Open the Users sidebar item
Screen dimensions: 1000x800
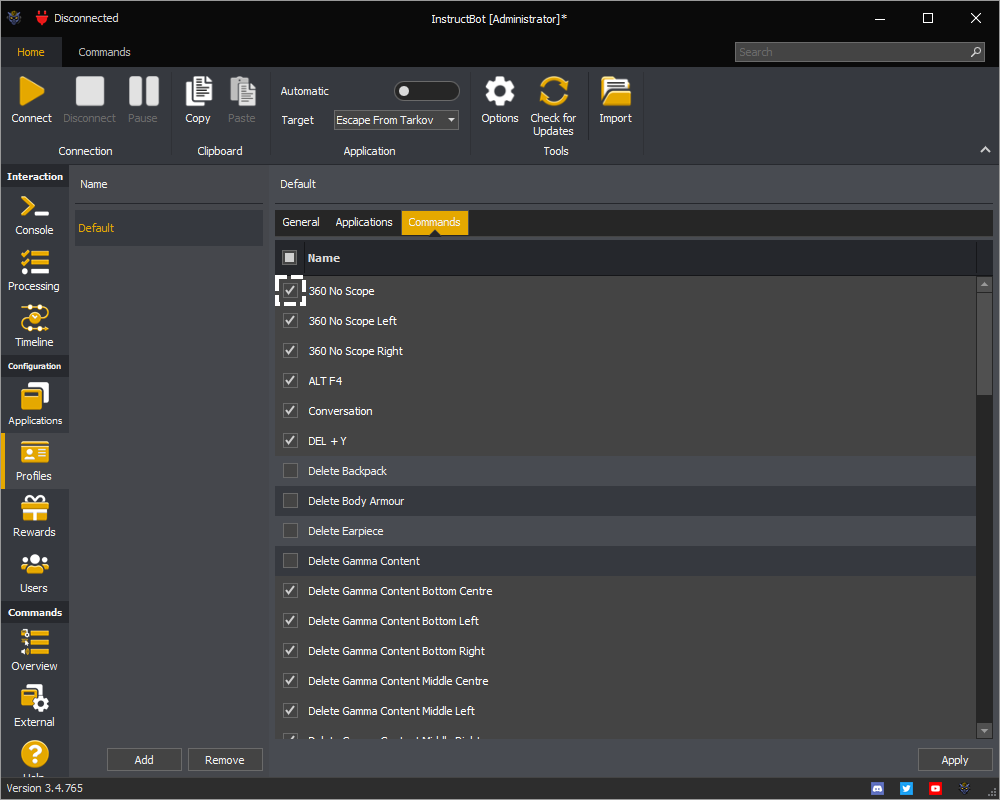coord(34,573)
